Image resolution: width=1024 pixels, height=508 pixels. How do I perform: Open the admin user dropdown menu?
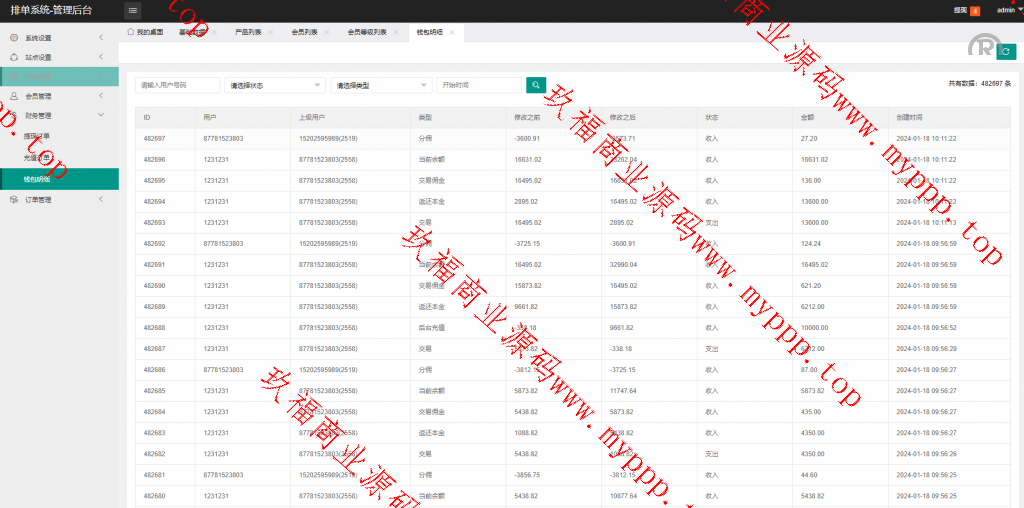coord(1008,10)
